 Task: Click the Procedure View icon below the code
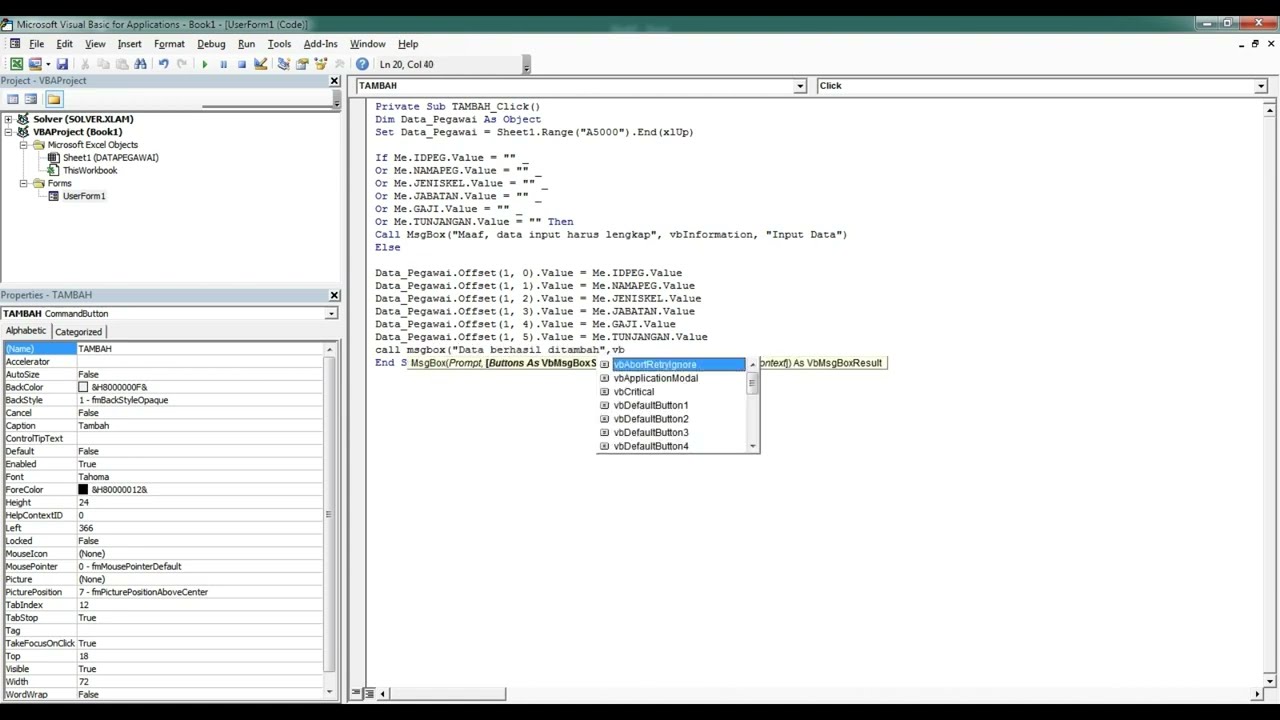(x=357, y=694)
